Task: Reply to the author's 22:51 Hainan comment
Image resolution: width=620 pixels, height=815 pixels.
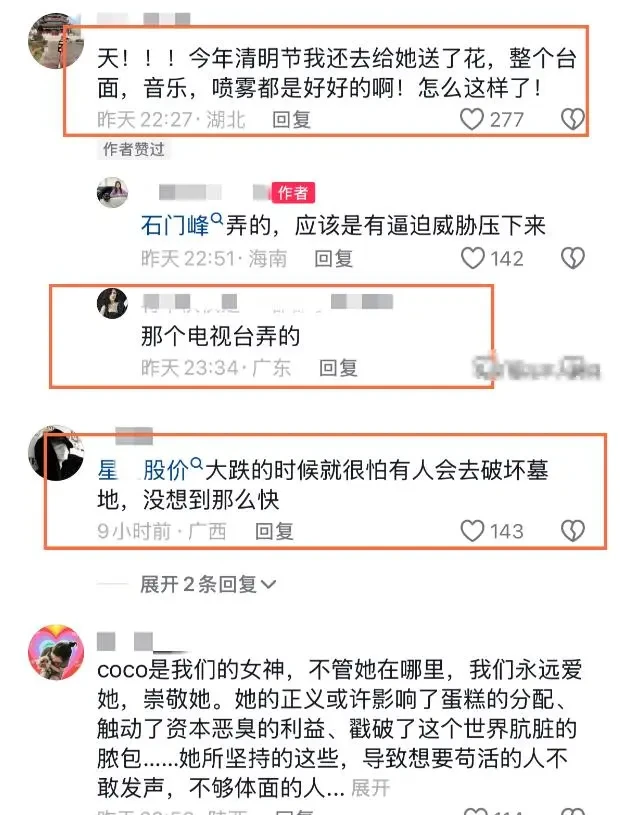Action: [x=334, y=258]
